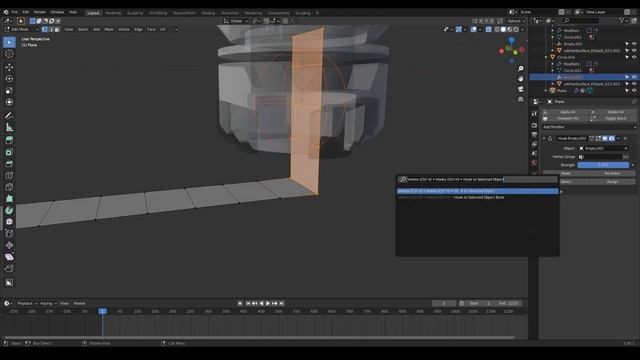
Task: Open the Edit Mode dropdown
Action: pyautogui.click(x=22, y=29)
